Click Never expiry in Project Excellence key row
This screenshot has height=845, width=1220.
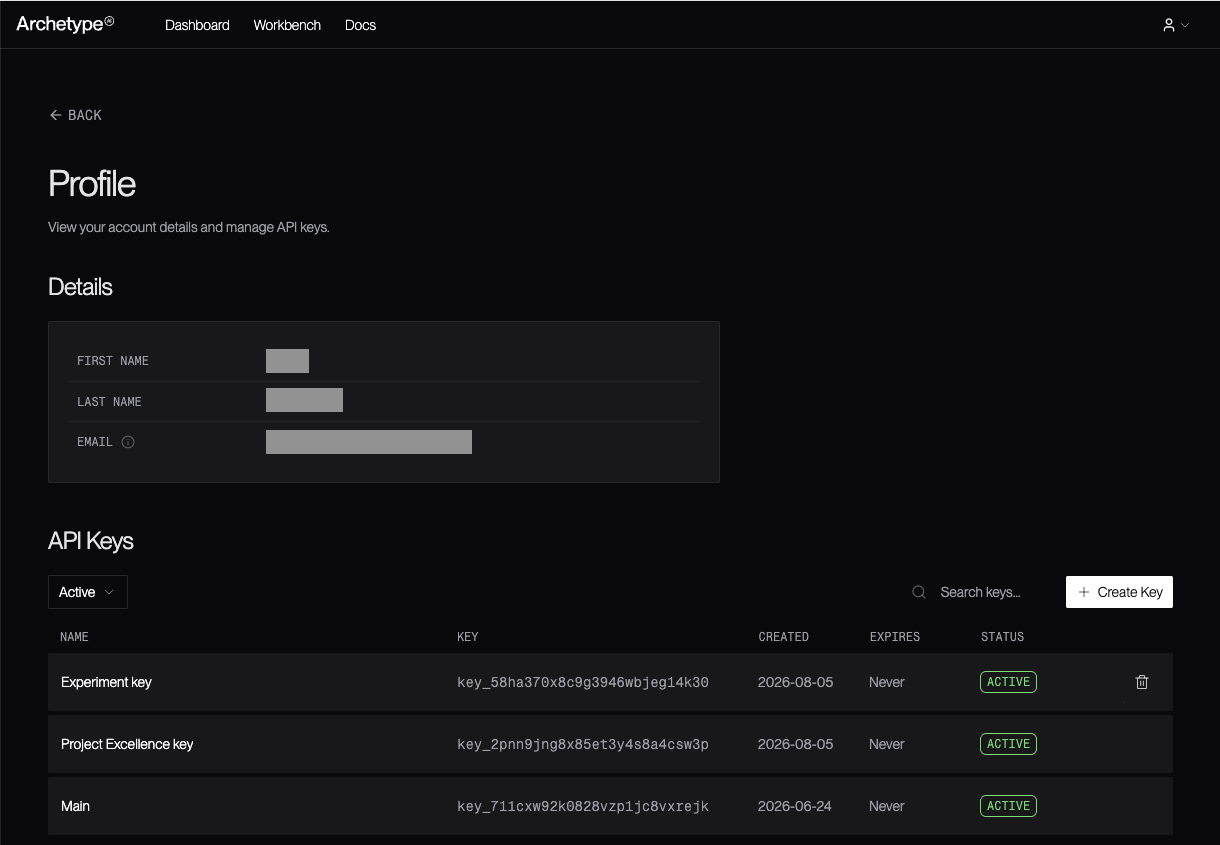click(887, 744)
